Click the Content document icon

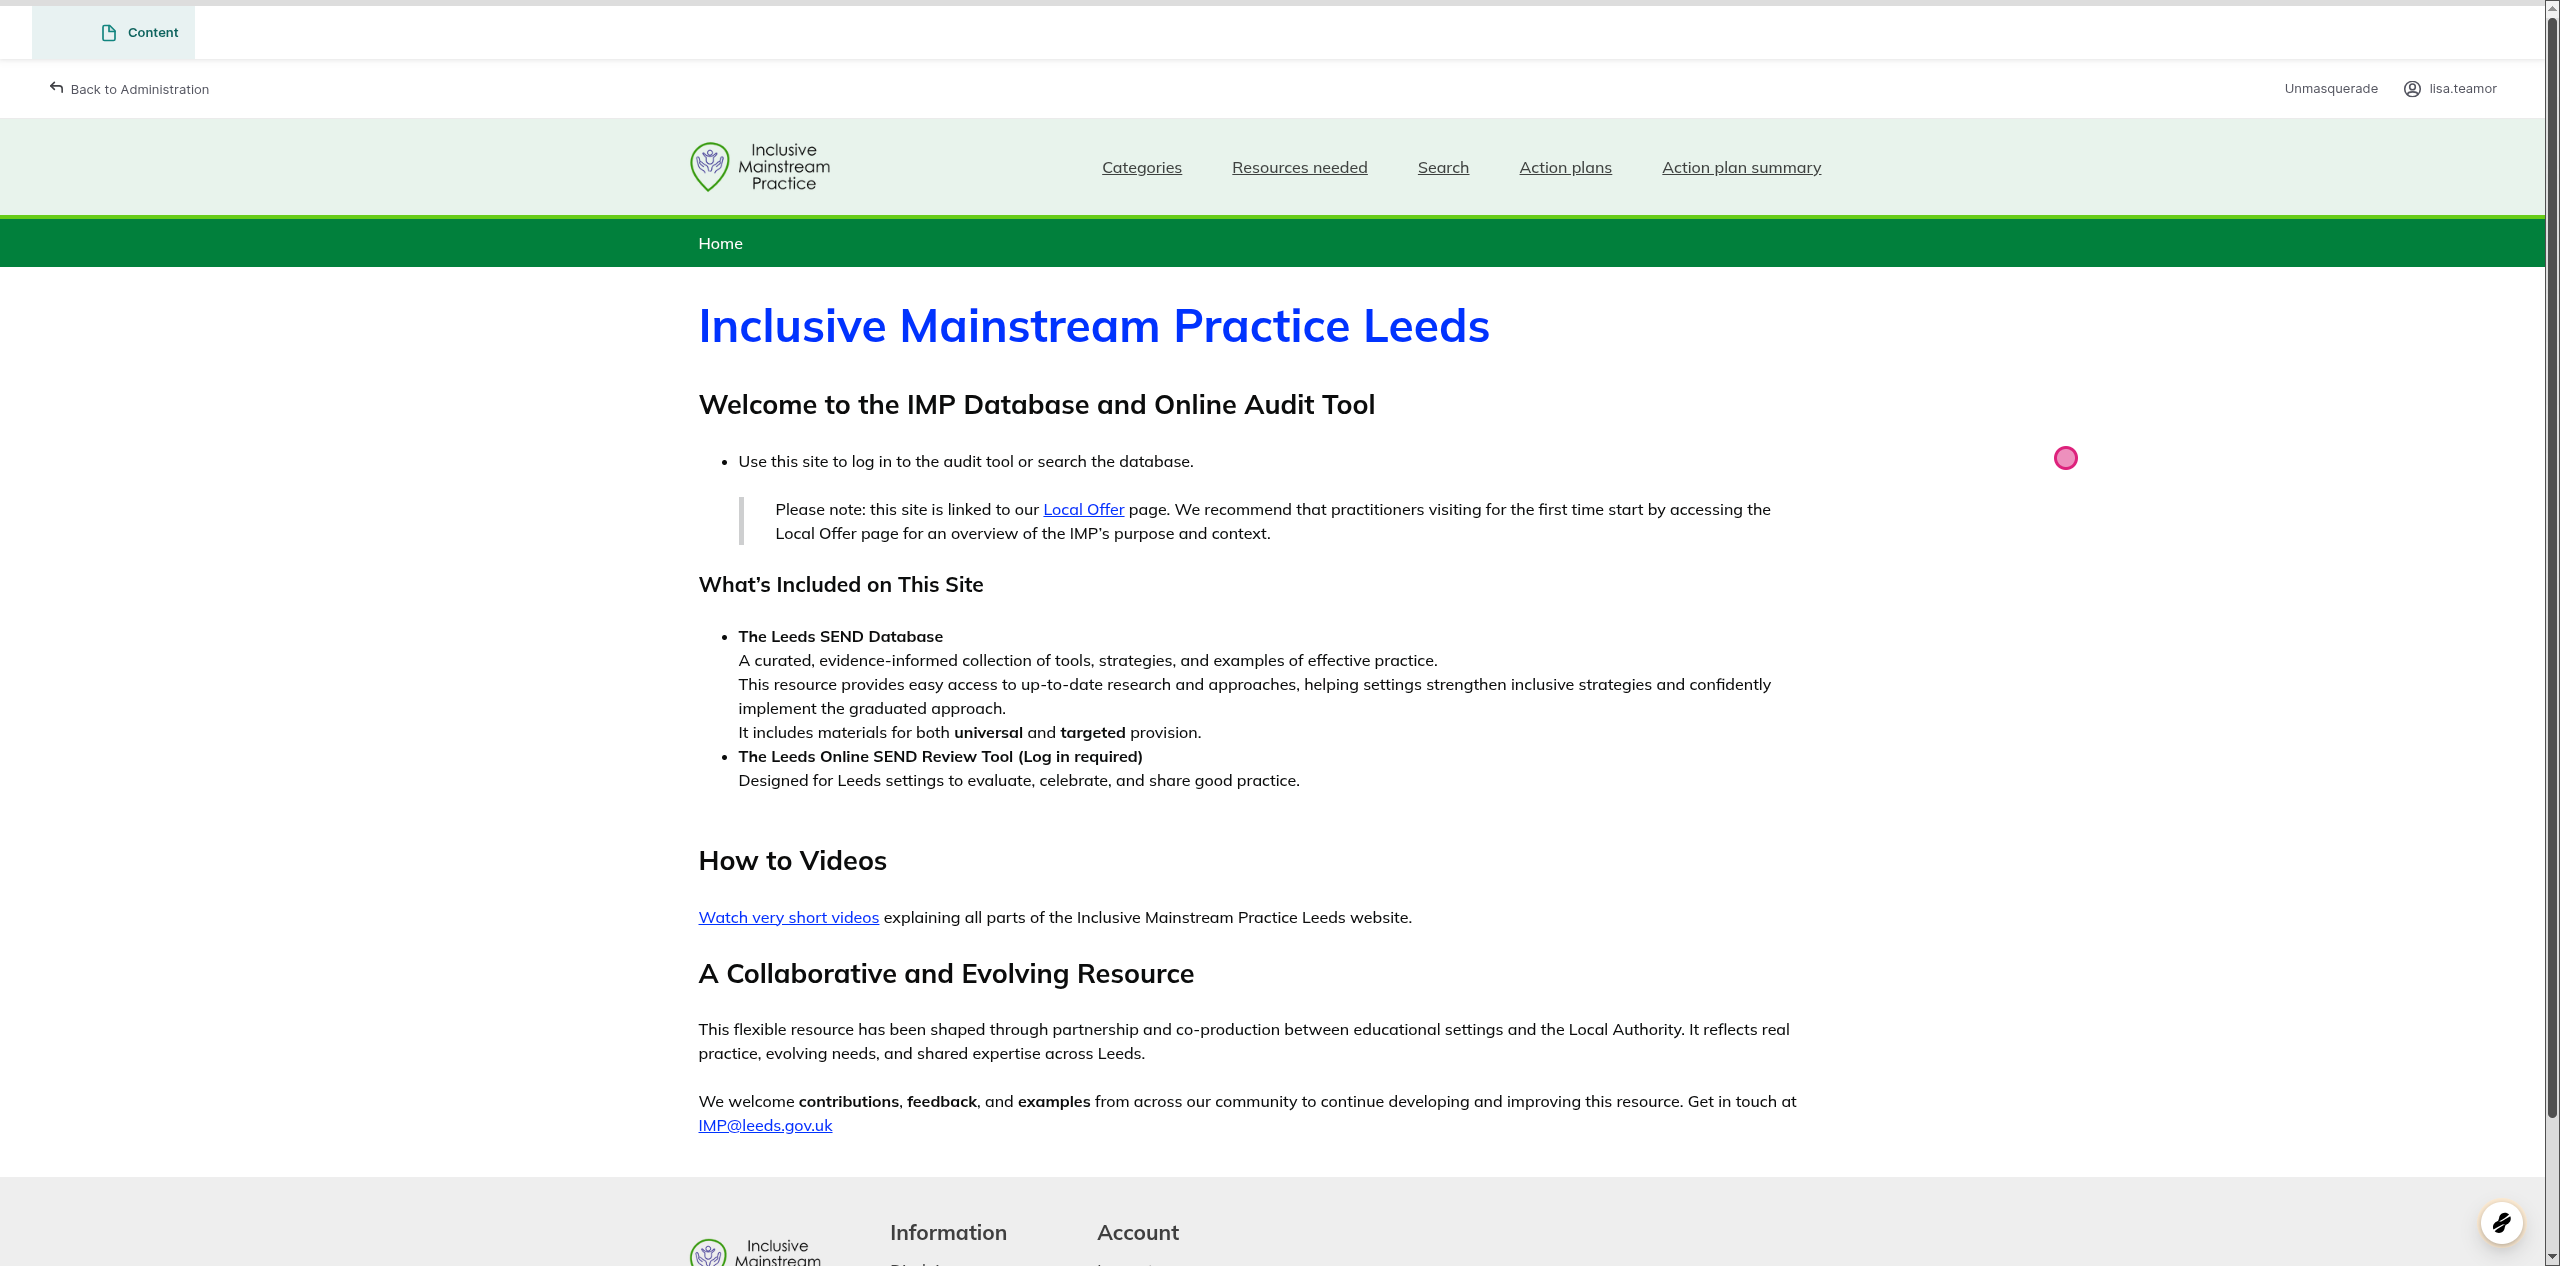[109, 33]
